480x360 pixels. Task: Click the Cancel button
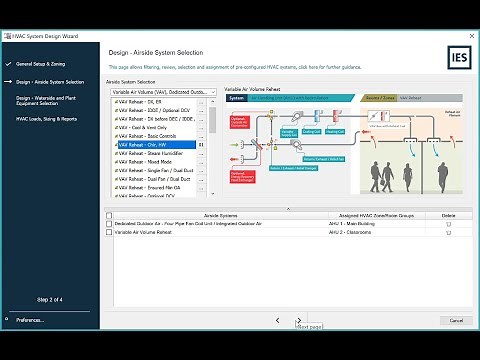coord(456,320)
